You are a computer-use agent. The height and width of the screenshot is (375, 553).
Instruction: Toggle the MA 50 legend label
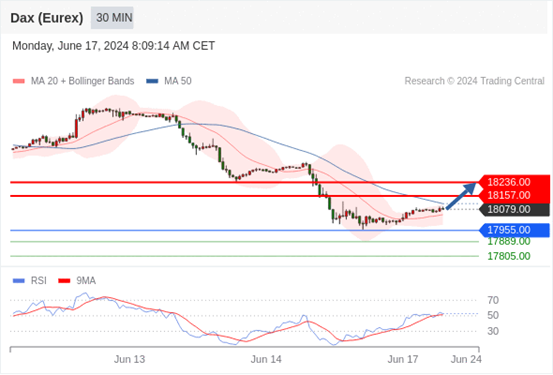(x=178, y=81)
